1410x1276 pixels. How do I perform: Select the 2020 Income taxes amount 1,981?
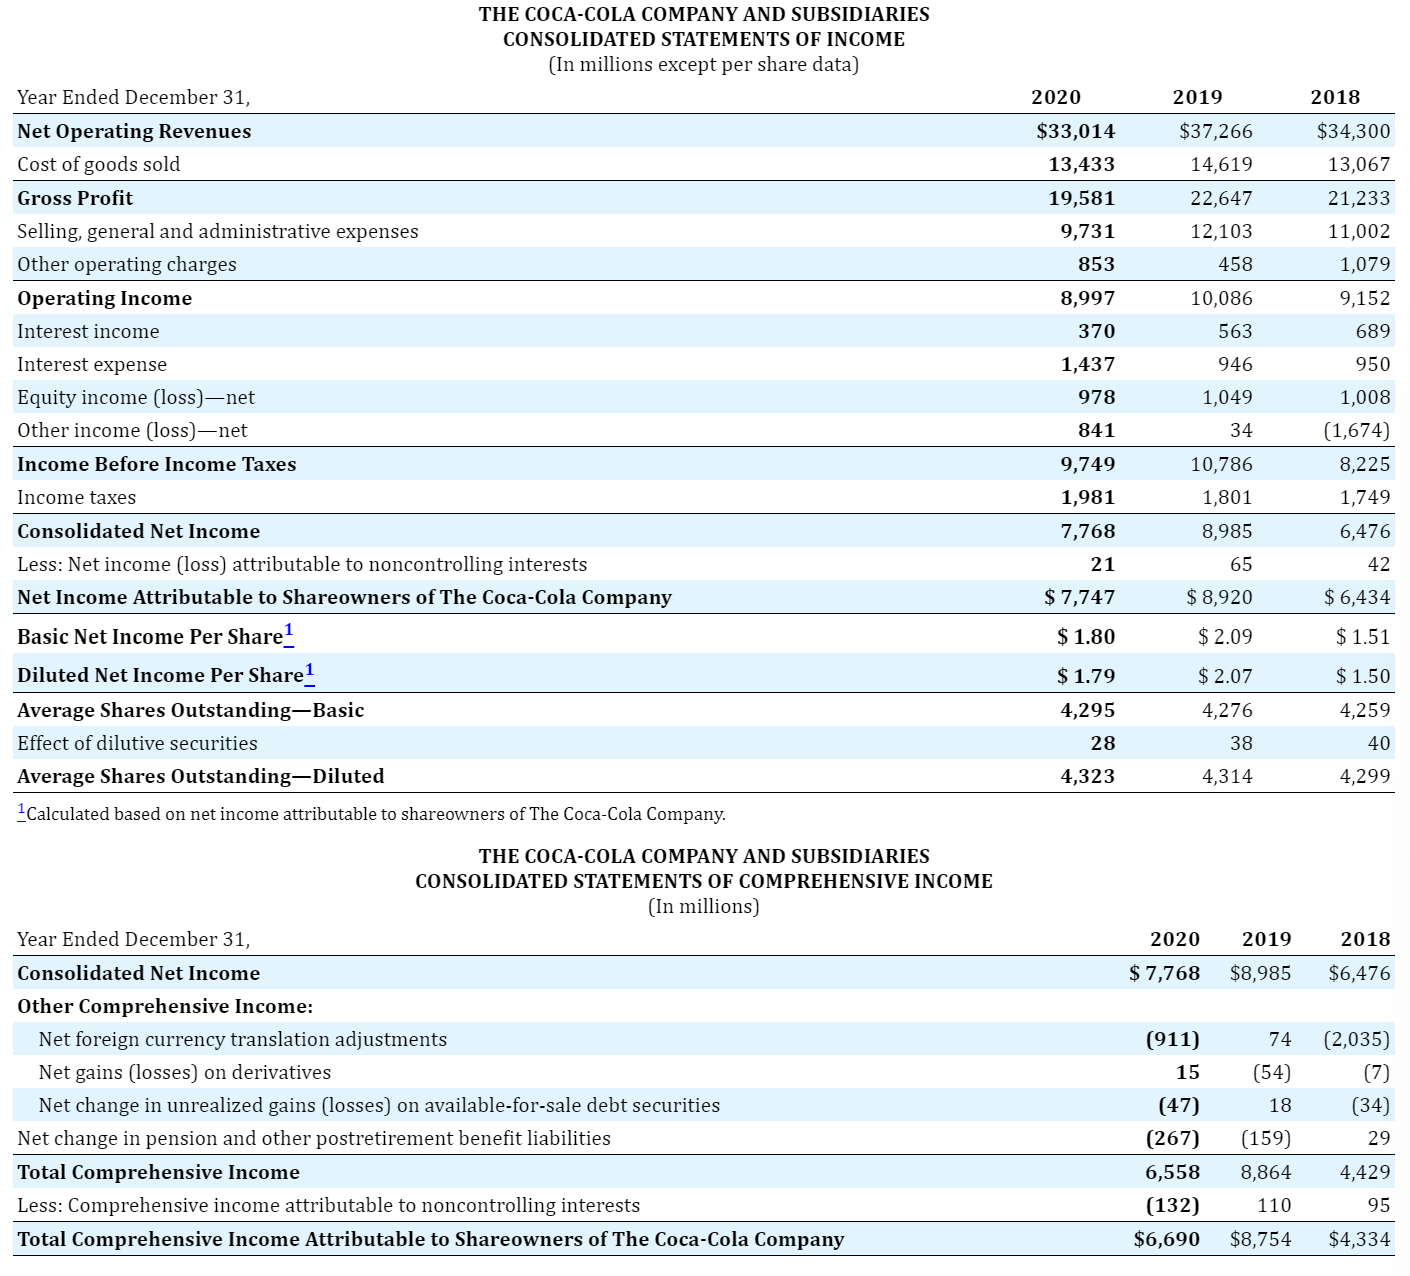tap(1088, 497)
